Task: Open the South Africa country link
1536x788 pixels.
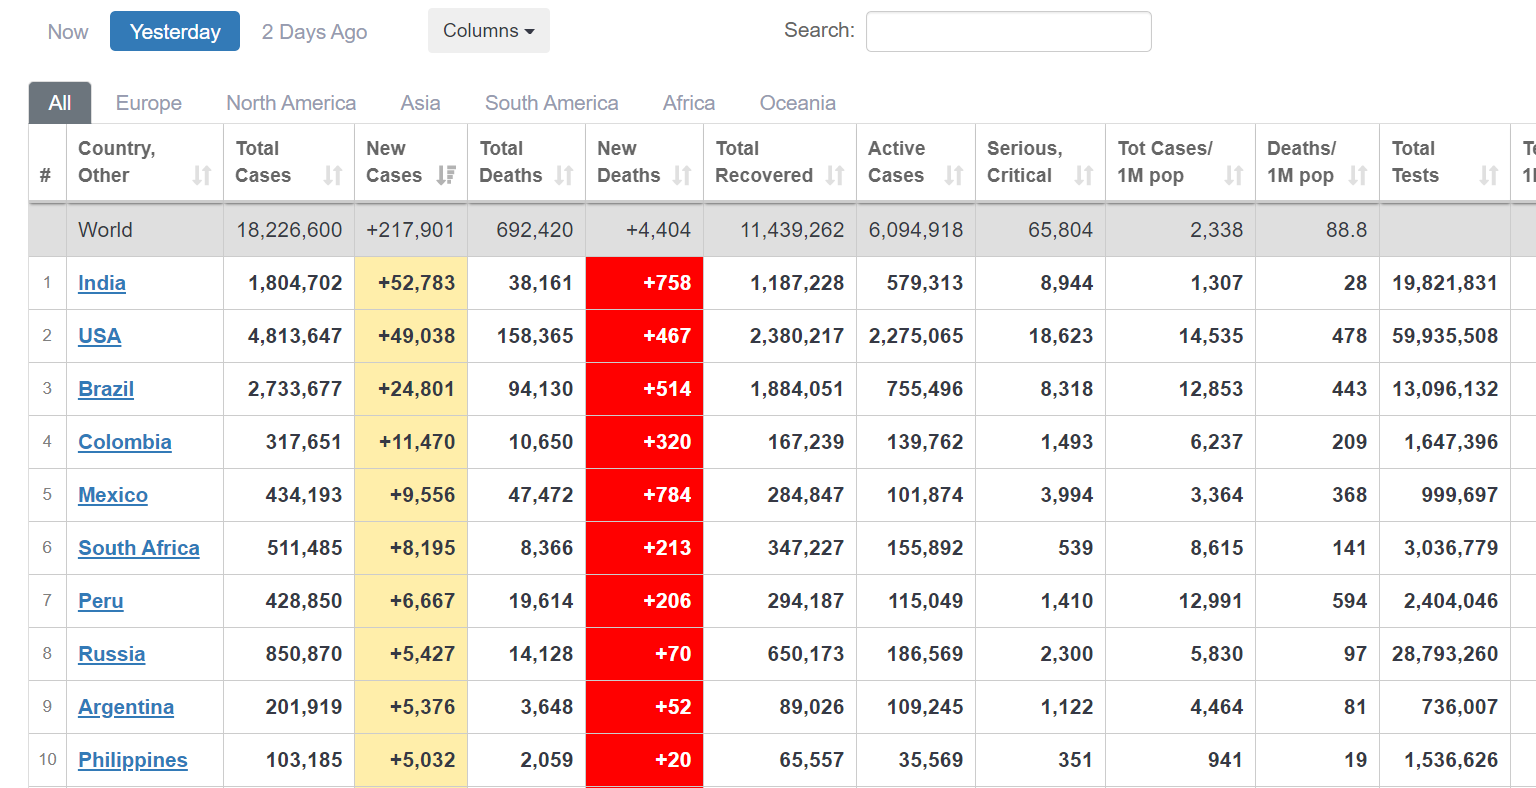Action: pyautogui.click(x=139, y=548)
